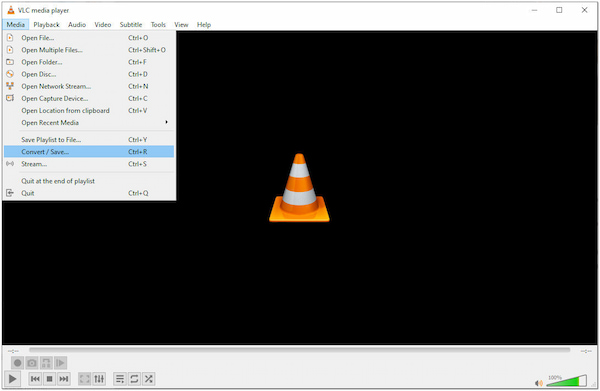The height and width of the screenshot is (391, 600).
Task: Choose Save Playlist to File... entry
Action: (x=89, y=140)
